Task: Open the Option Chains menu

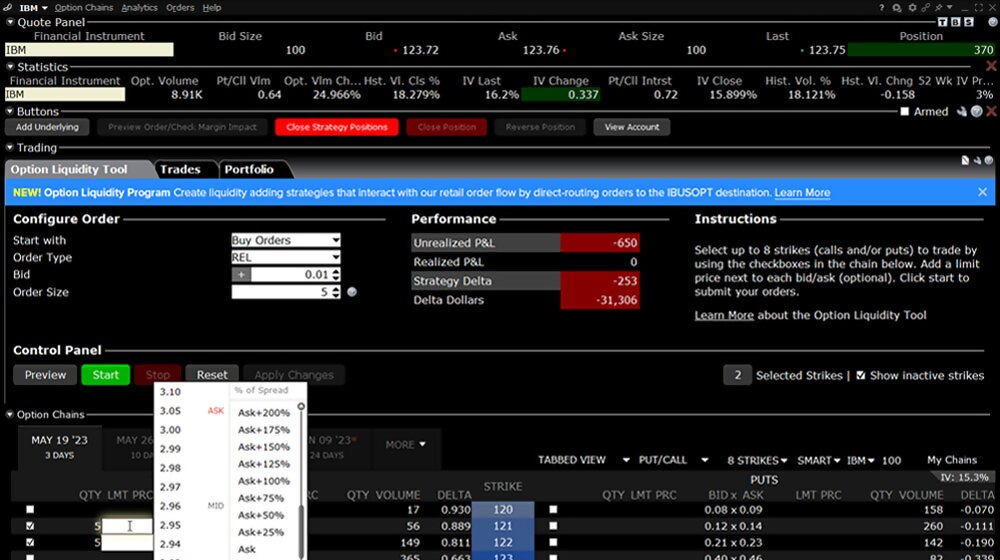Action: coord(84,8)
